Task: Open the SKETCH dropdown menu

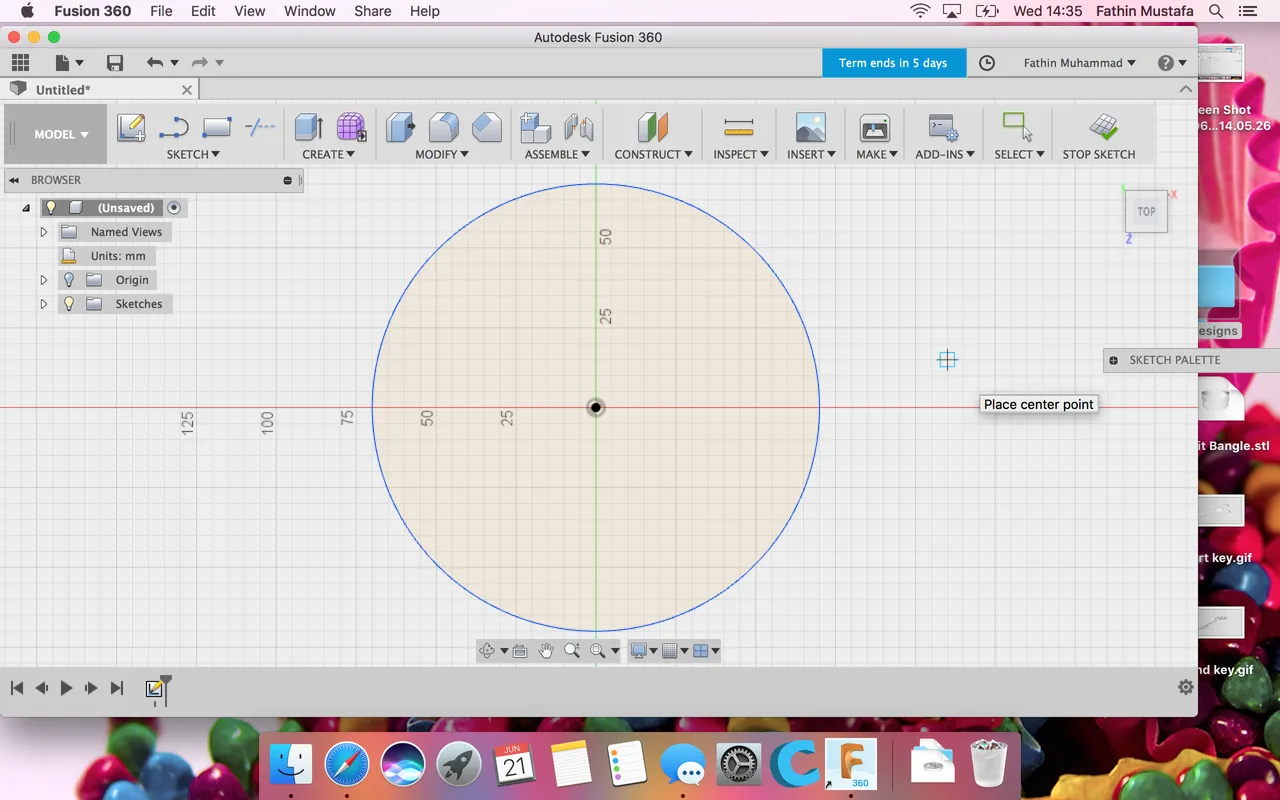Action: (193, 154)
